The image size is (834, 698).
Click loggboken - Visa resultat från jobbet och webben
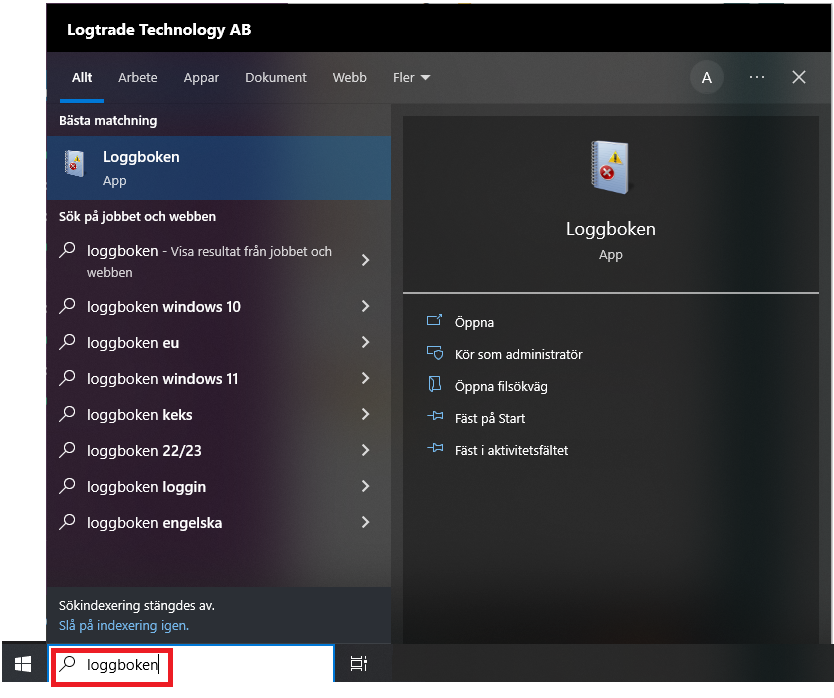pos(209,261)
